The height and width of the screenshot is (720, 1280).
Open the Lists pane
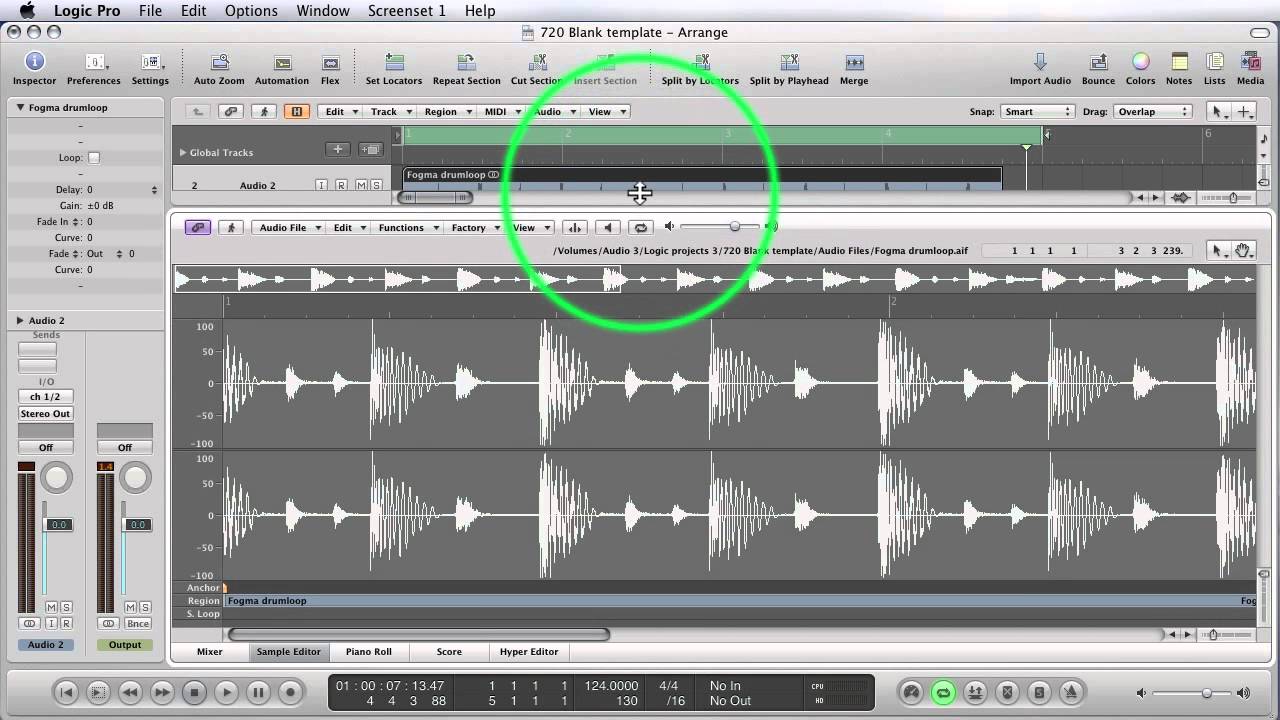click(x=1214, y=68)
